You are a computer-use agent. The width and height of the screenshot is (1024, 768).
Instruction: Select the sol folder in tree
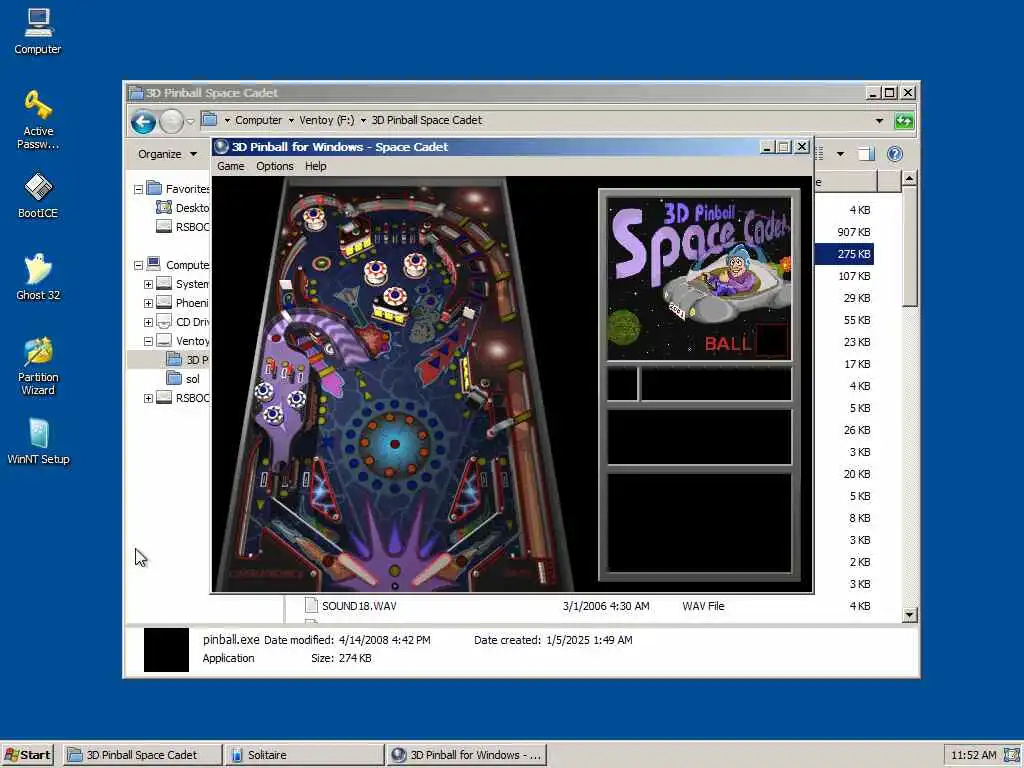tap(184, 379)
